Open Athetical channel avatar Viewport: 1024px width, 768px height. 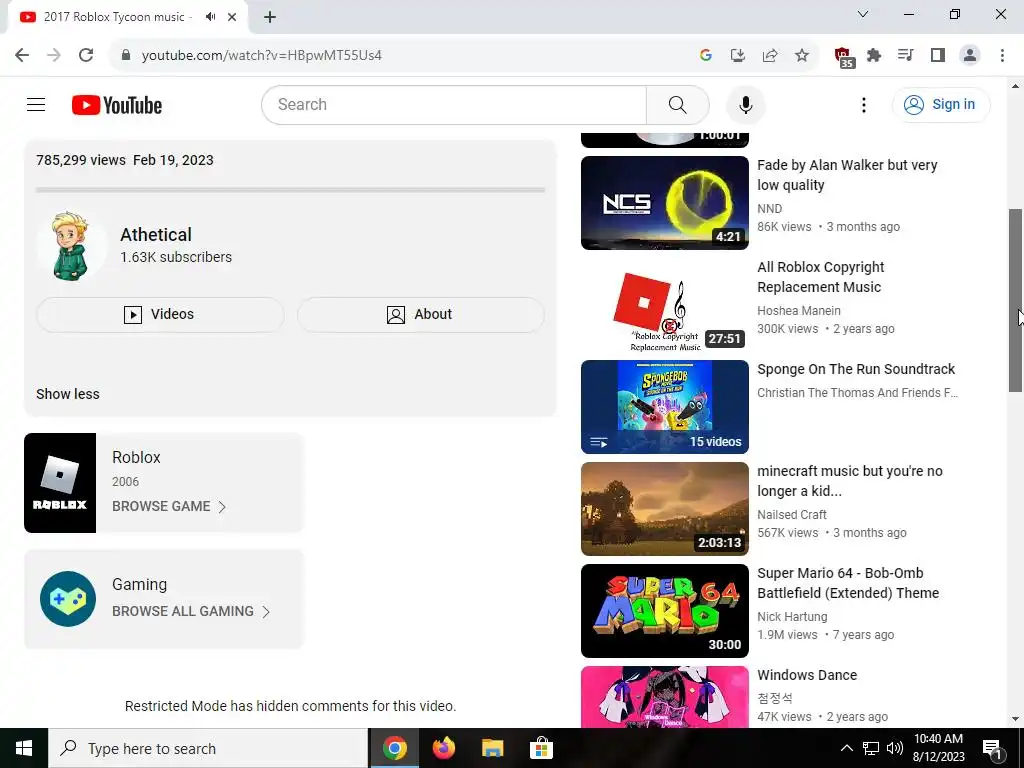[x=71, y=246]
